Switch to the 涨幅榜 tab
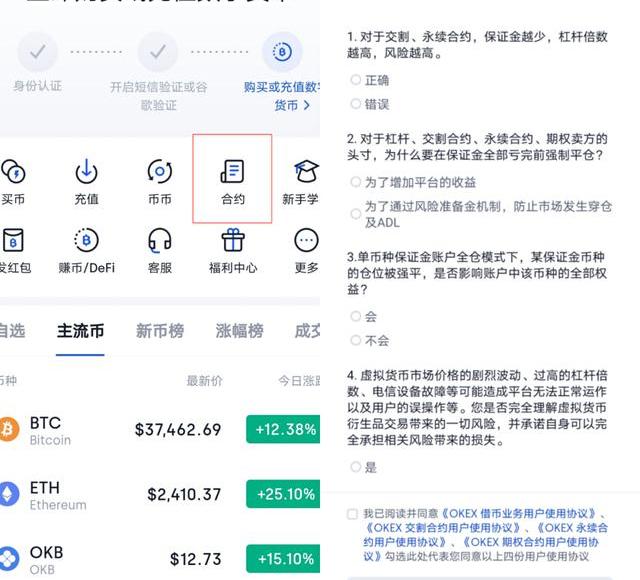Screen dimensions: 640x580 pos(240,331)
